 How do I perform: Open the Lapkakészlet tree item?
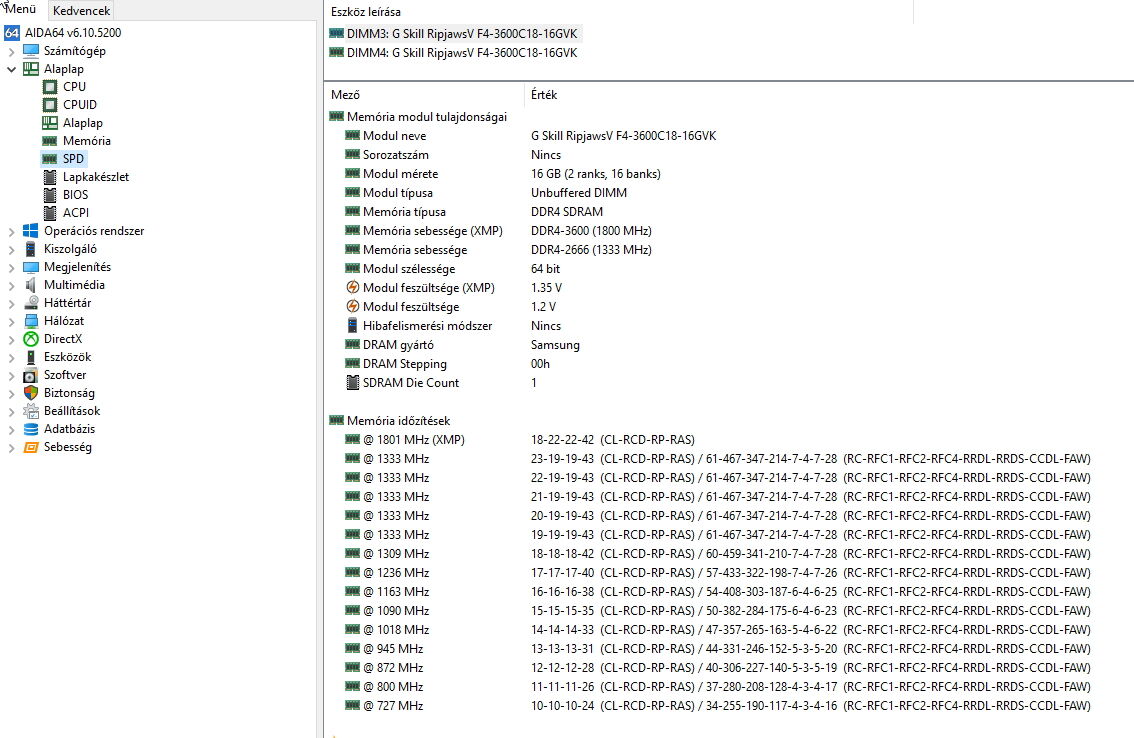pos(95,177)
